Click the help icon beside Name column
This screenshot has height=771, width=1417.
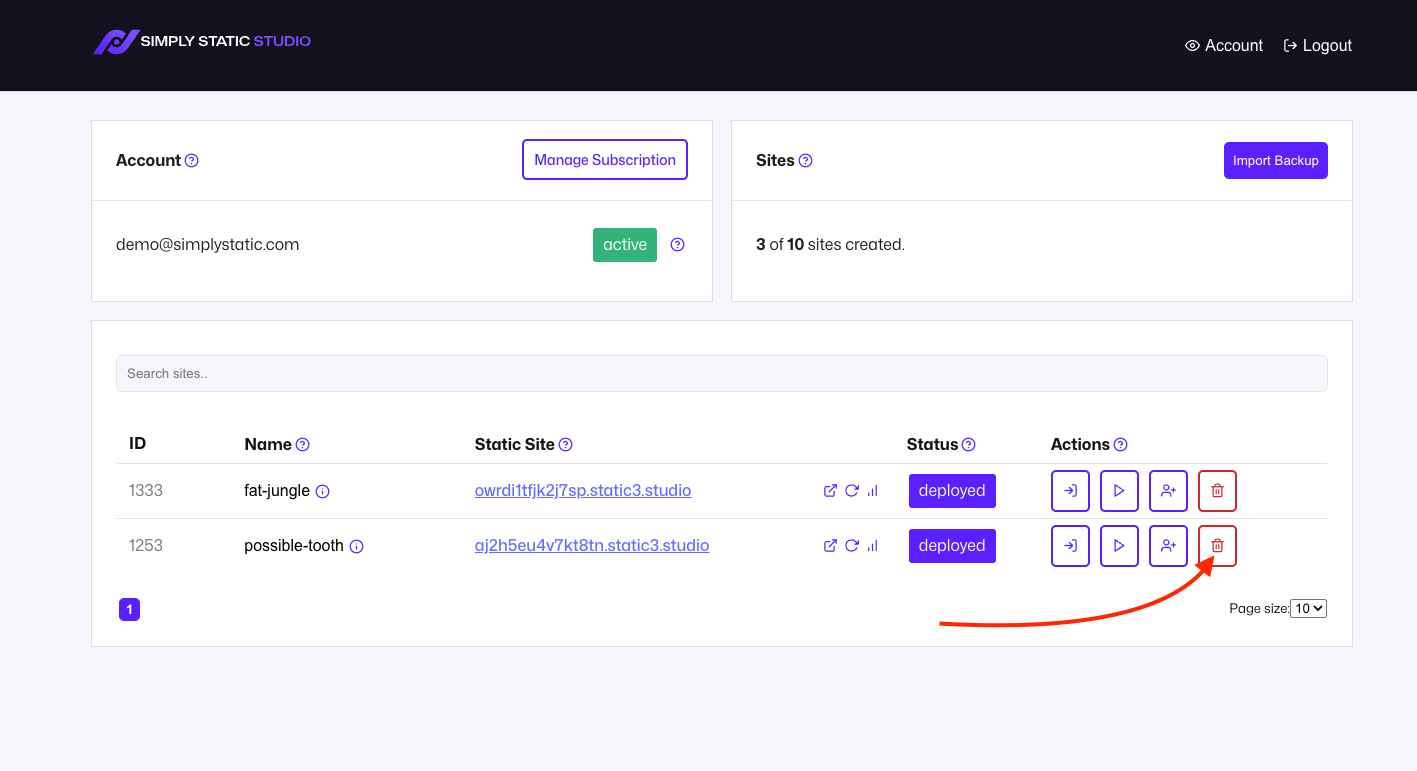pyautogui.click(x=303, y=445)
